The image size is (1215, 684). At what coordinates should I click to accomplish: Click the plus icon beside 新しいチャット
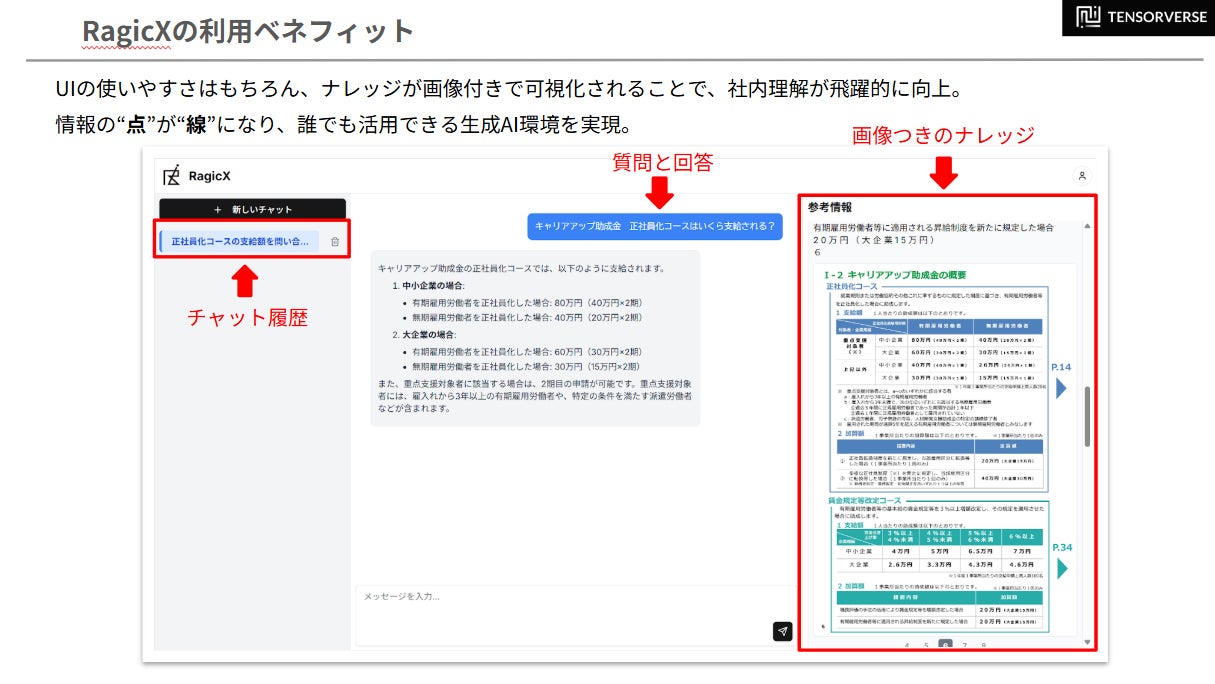[x=218, y=210]
